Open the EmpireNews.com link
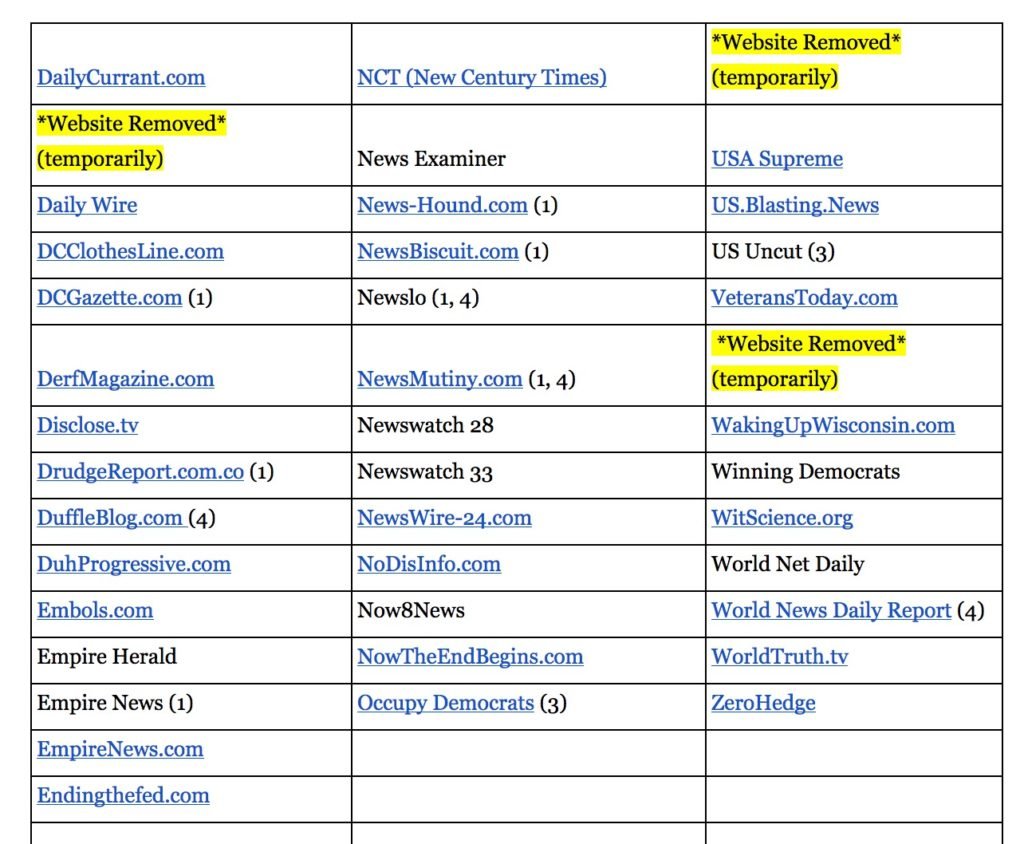 coord(120,749)
